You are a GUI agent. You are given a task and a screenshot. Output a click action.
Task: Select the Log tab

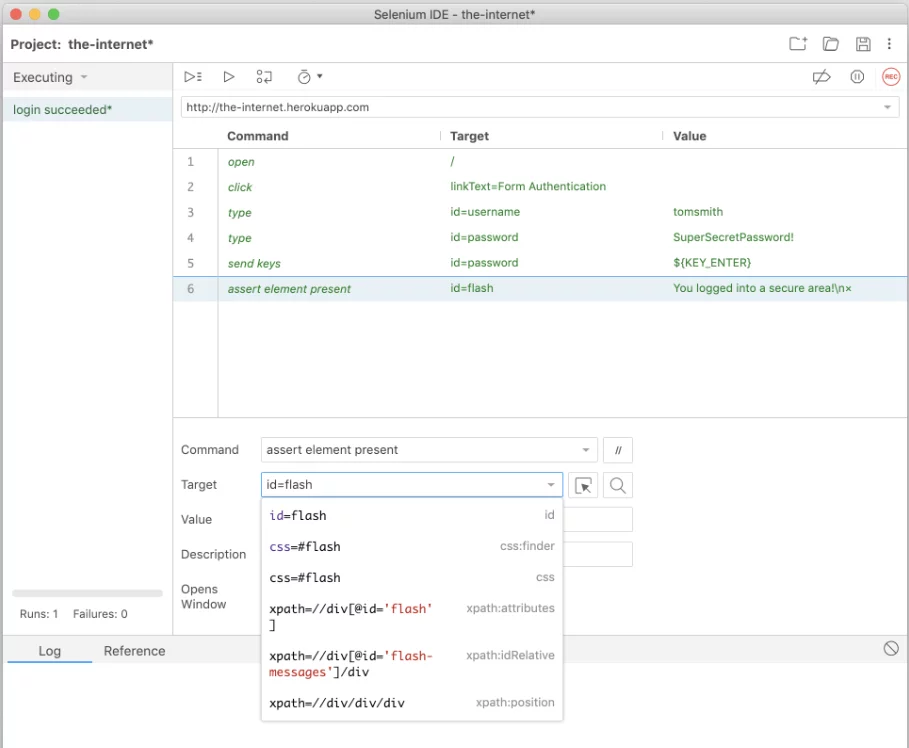coord(49,651)
